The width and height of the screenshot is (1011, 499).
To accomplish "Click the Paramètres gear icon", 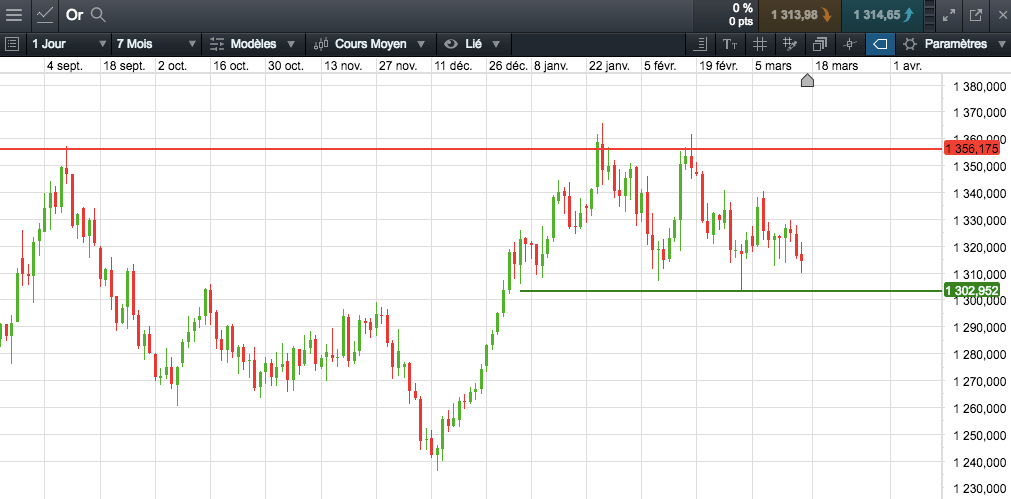I will click(910, 44).
